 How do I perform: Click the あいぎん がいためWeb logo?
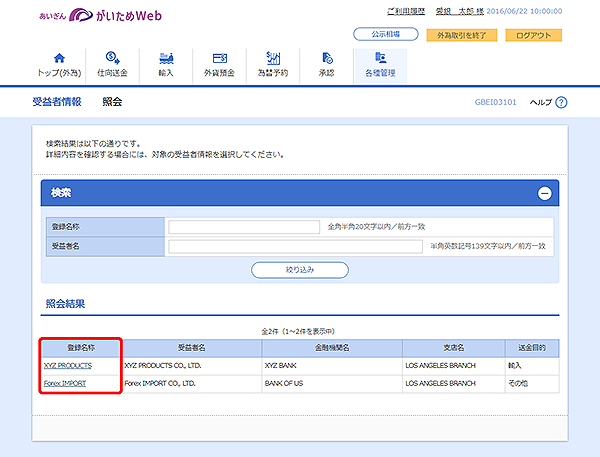[101, 15]
